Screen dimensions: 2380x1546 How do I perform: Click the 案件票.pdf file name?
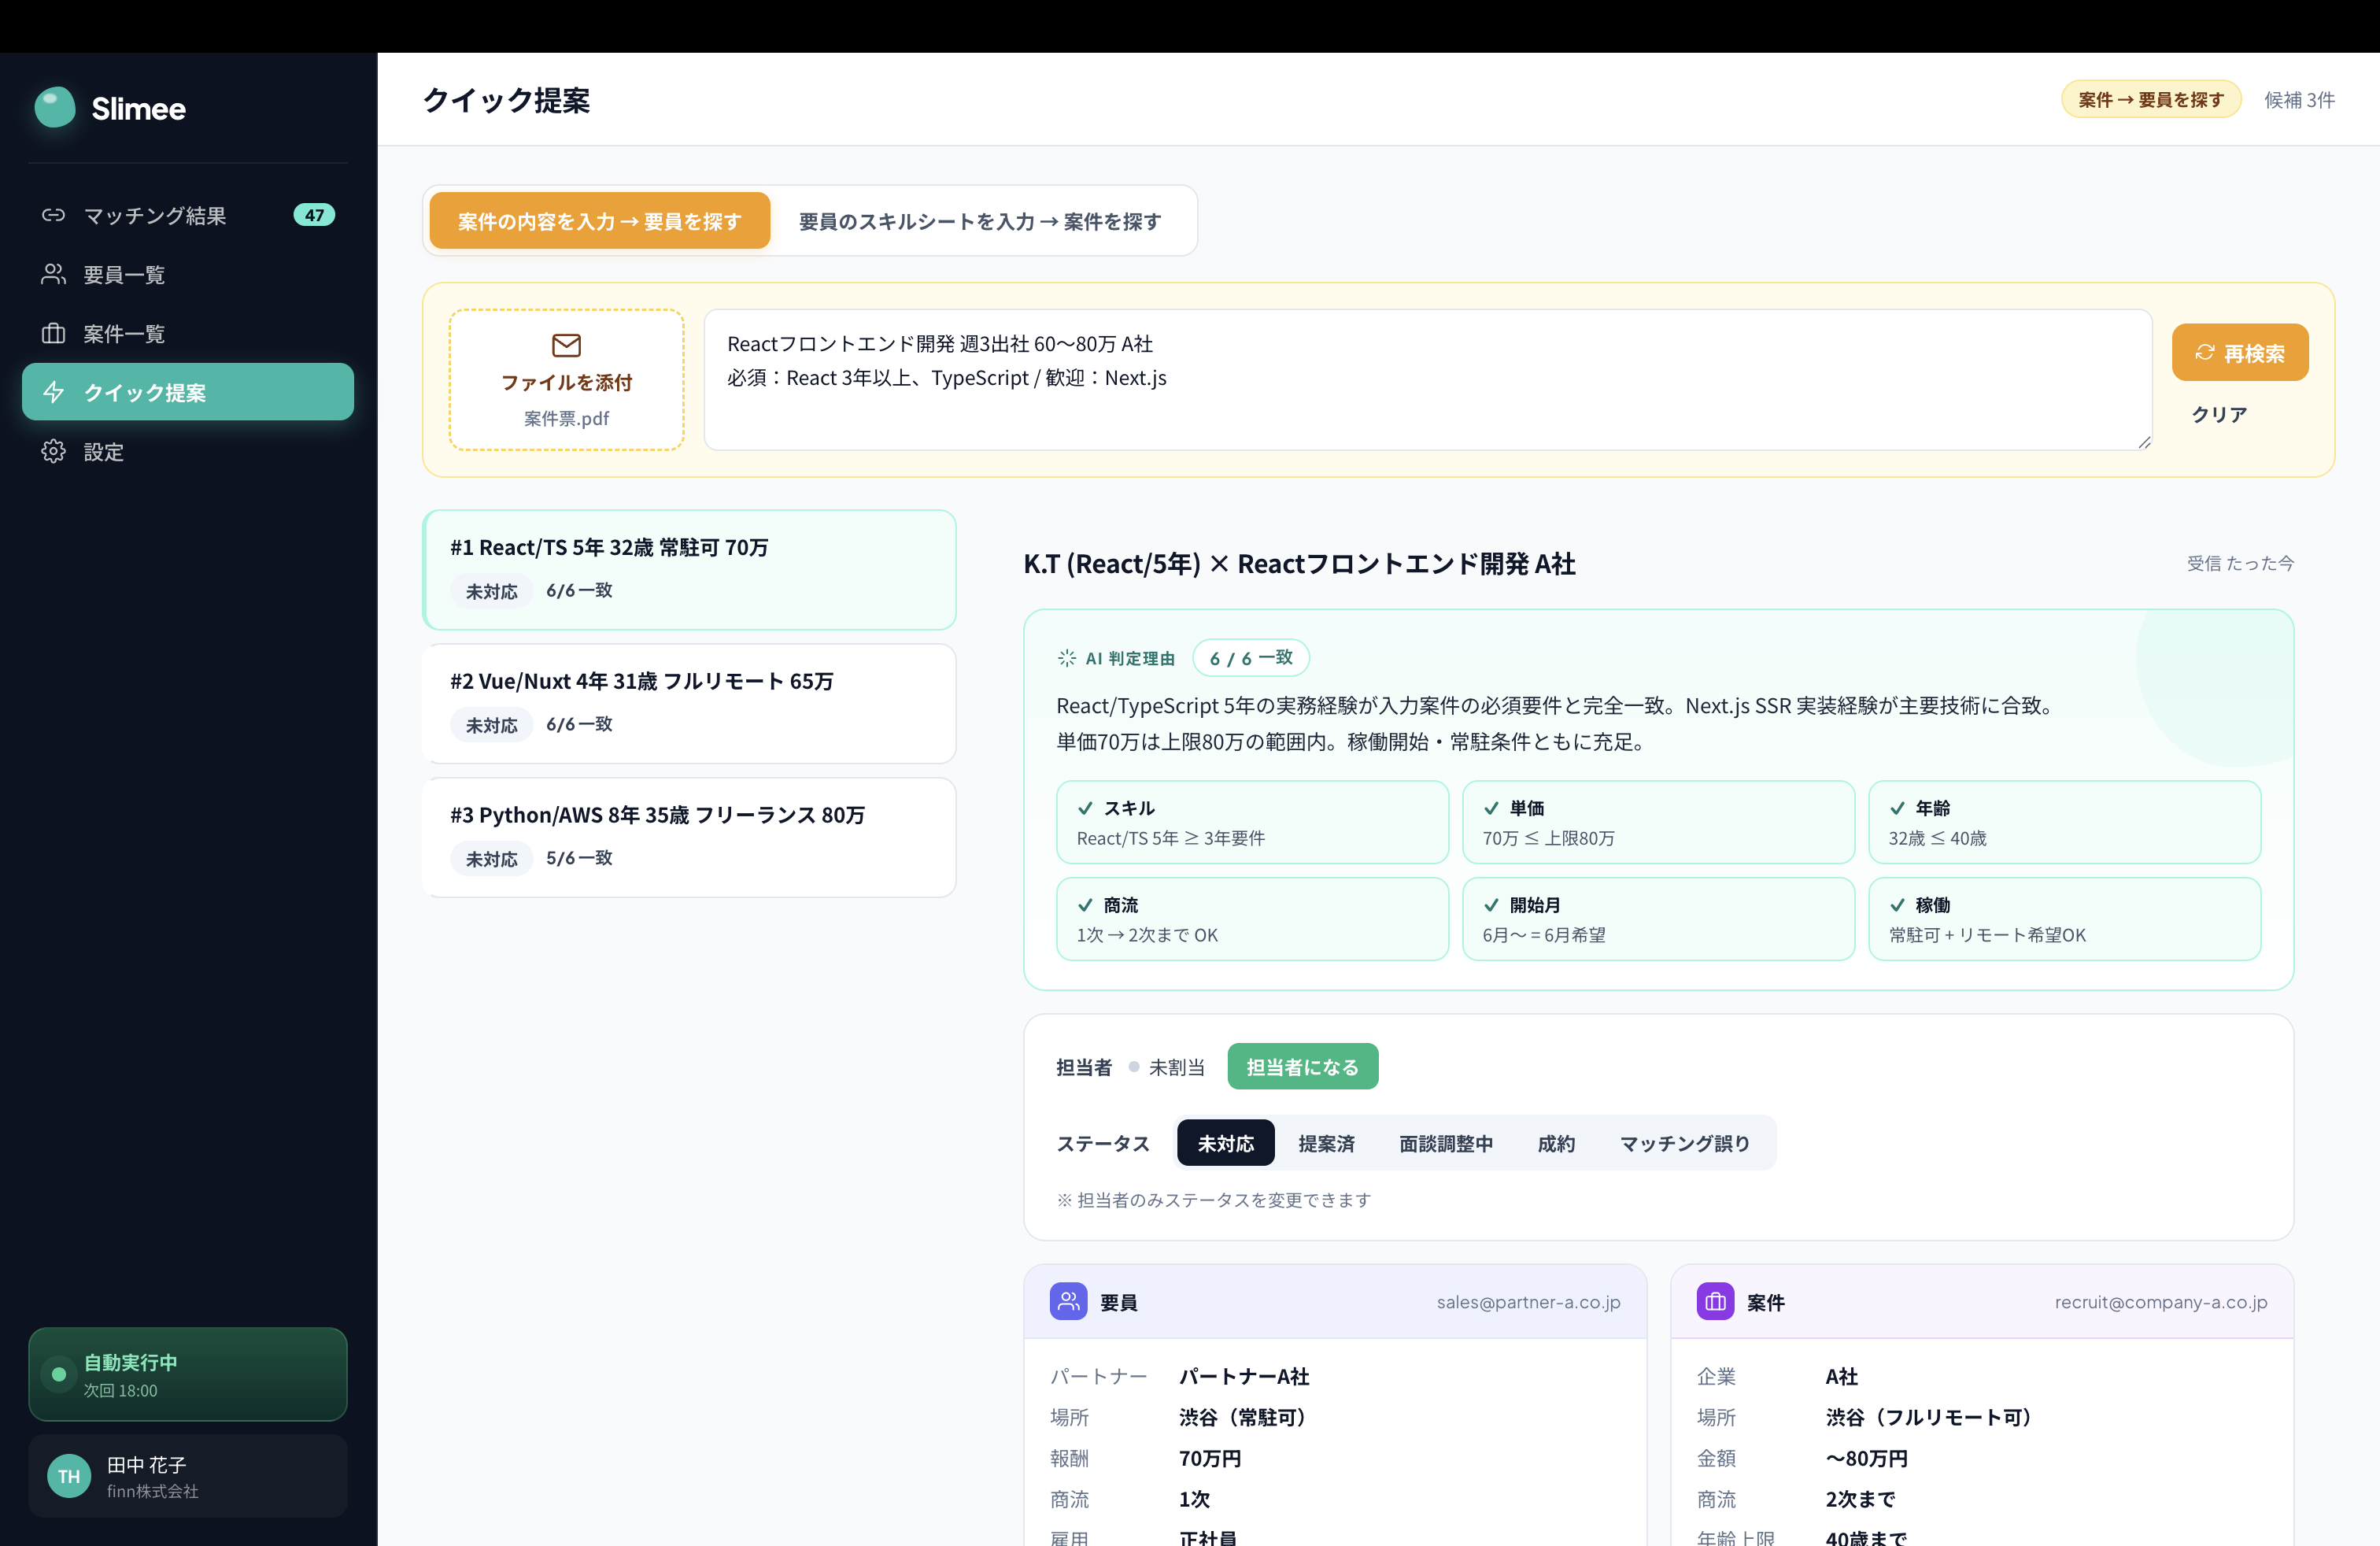[x=566, y=419]
